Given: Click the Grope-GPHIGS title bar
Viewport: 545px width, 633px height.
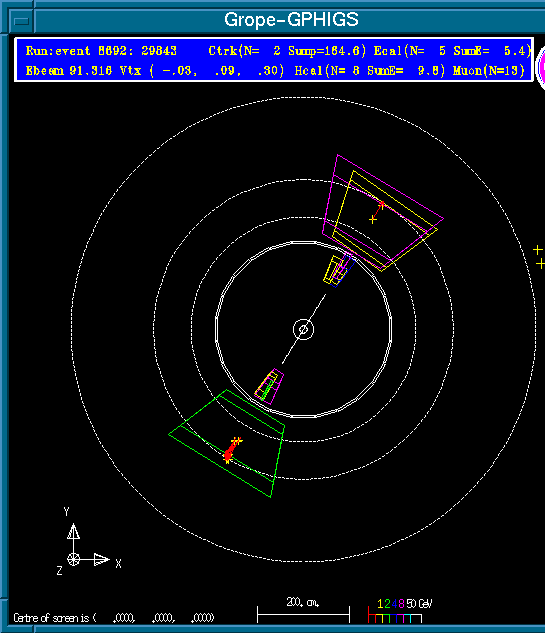Looking at the screenshot, I should click(291, 20).
